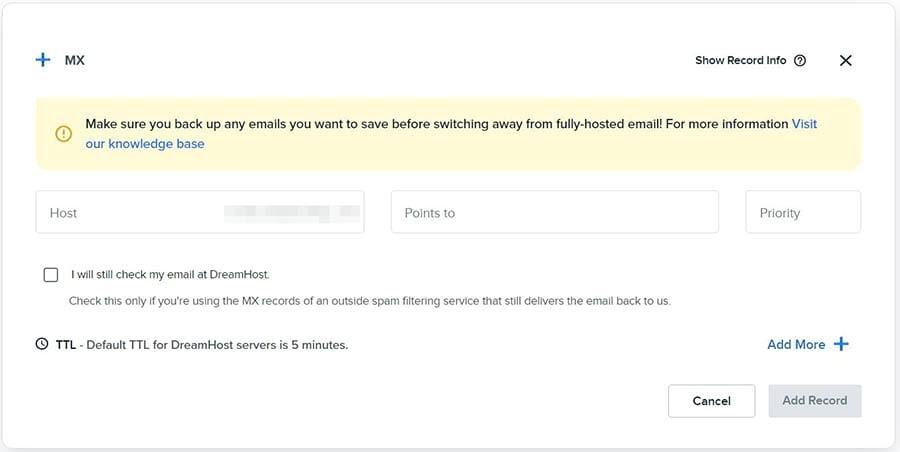The width and height of the screenshot is (900, 452).
Task: Open the 'Visit our knowledge base' link
Action: [145, 144]
